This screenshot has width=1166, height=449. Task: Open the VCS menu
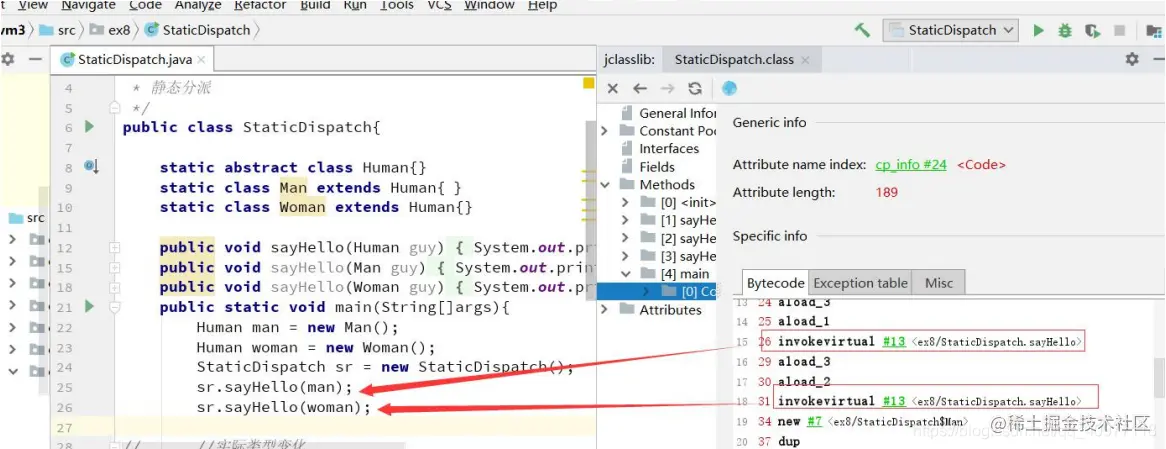point(439,5)
